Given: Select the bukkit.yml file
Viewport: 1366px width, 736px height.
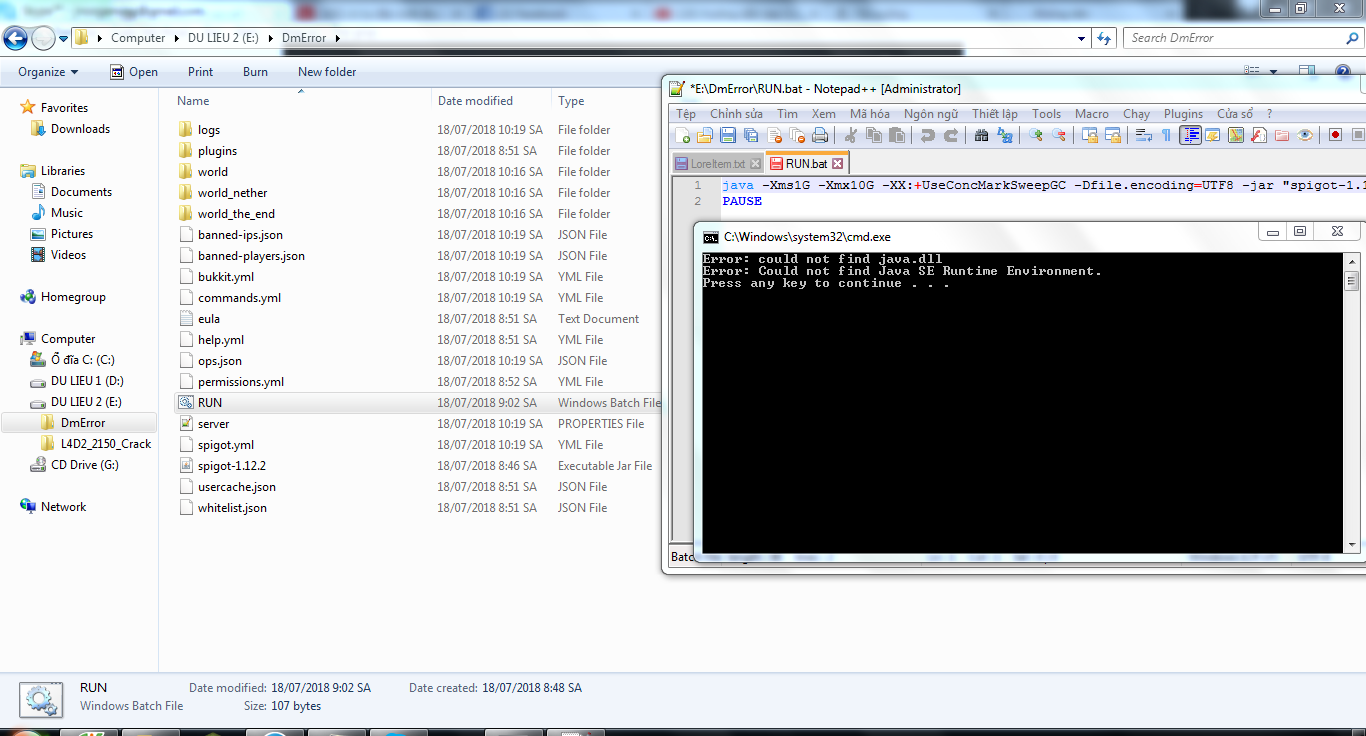Looking at the screenshot, I should click(x=225, y=277).
